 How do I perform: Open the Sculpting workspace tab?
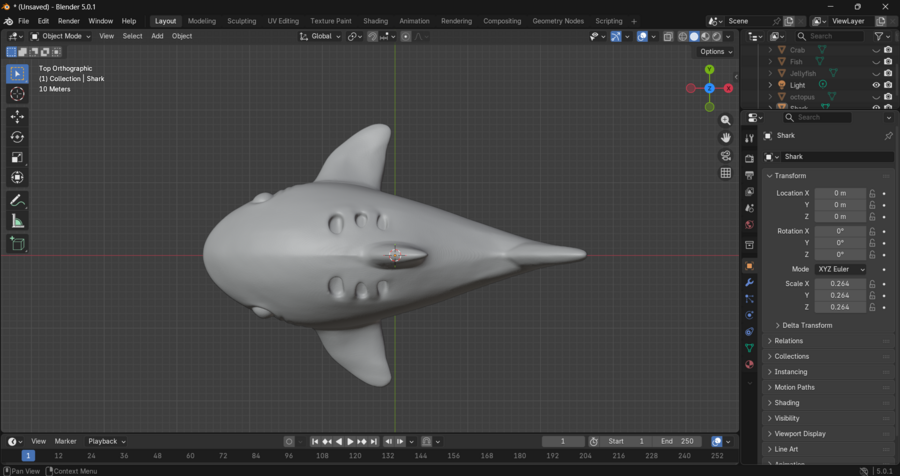click(x=241, y=21)
